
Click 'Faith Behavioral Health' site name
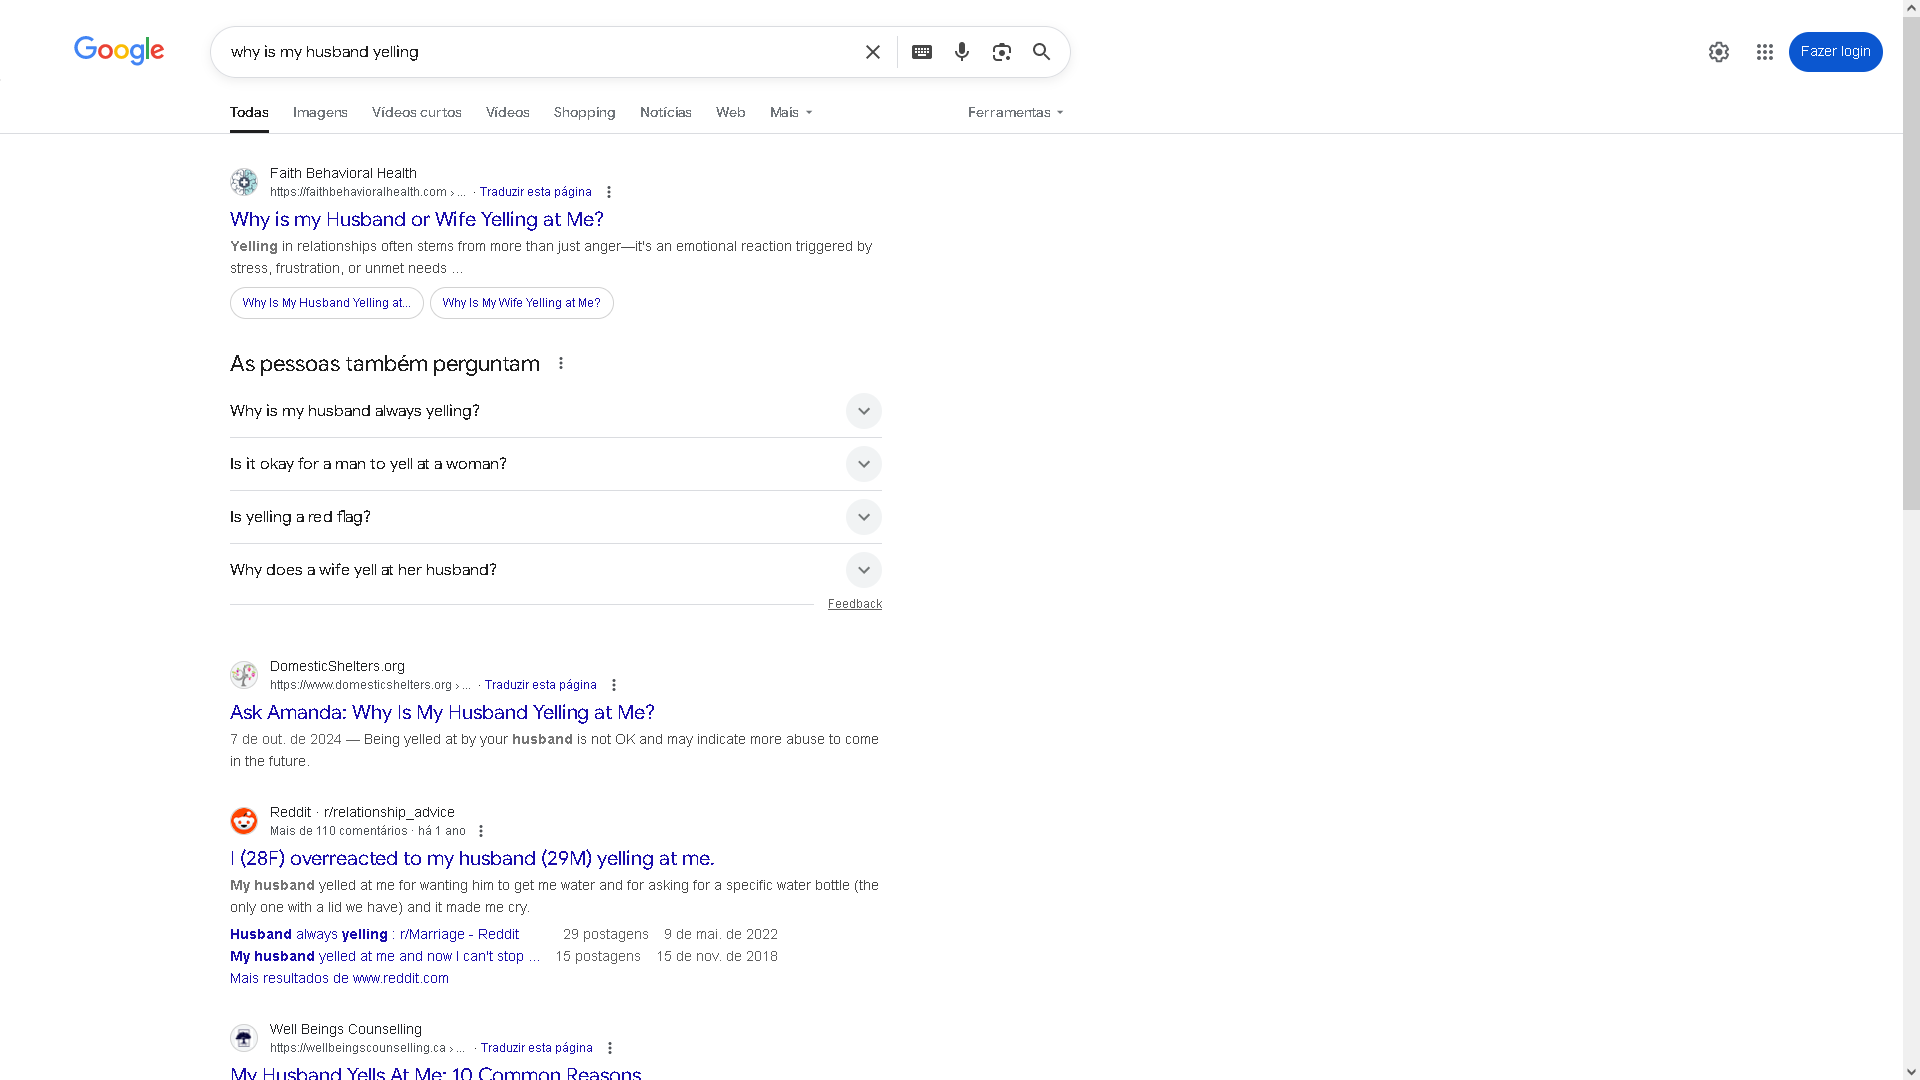coord(343,173)
